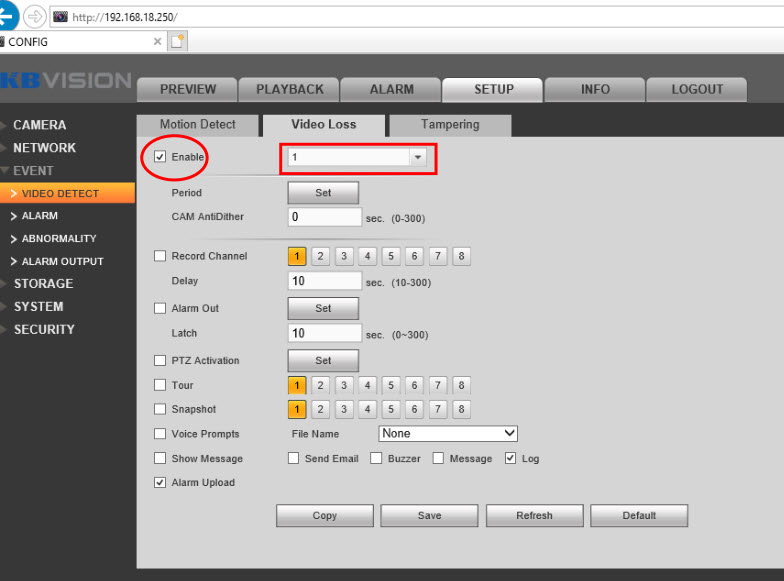Enable the Record Channel checkbox
Screen dimensions: 784x581
[x=160, y=256]
